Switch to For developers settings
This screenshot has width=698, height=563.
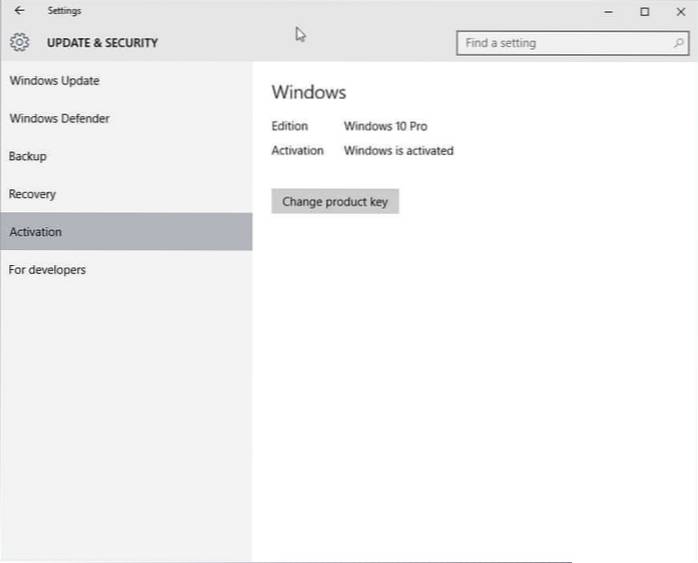click(x=47, y=270)
